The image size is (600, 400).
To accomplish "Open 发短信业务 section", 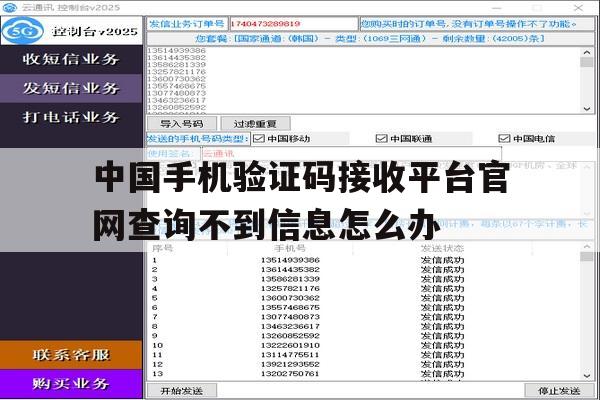I will pyautogui.click(x=71, y=88).
